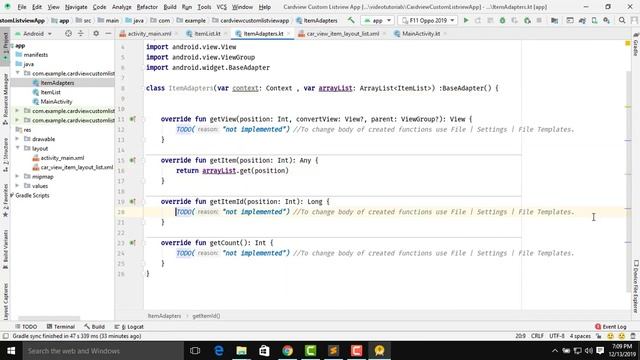Open Google Chrome from taskbar
640x360 pixels.
[x=287, y=351]
